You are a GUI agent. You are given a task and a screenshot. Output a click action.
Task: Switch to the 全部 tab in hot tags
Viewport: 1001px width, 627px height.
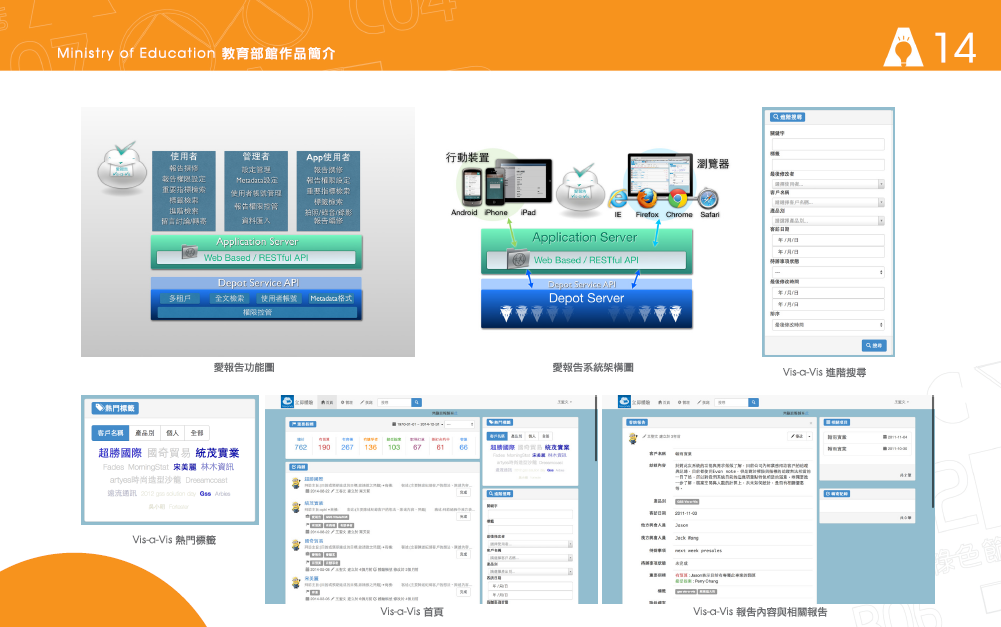point(197,432)
